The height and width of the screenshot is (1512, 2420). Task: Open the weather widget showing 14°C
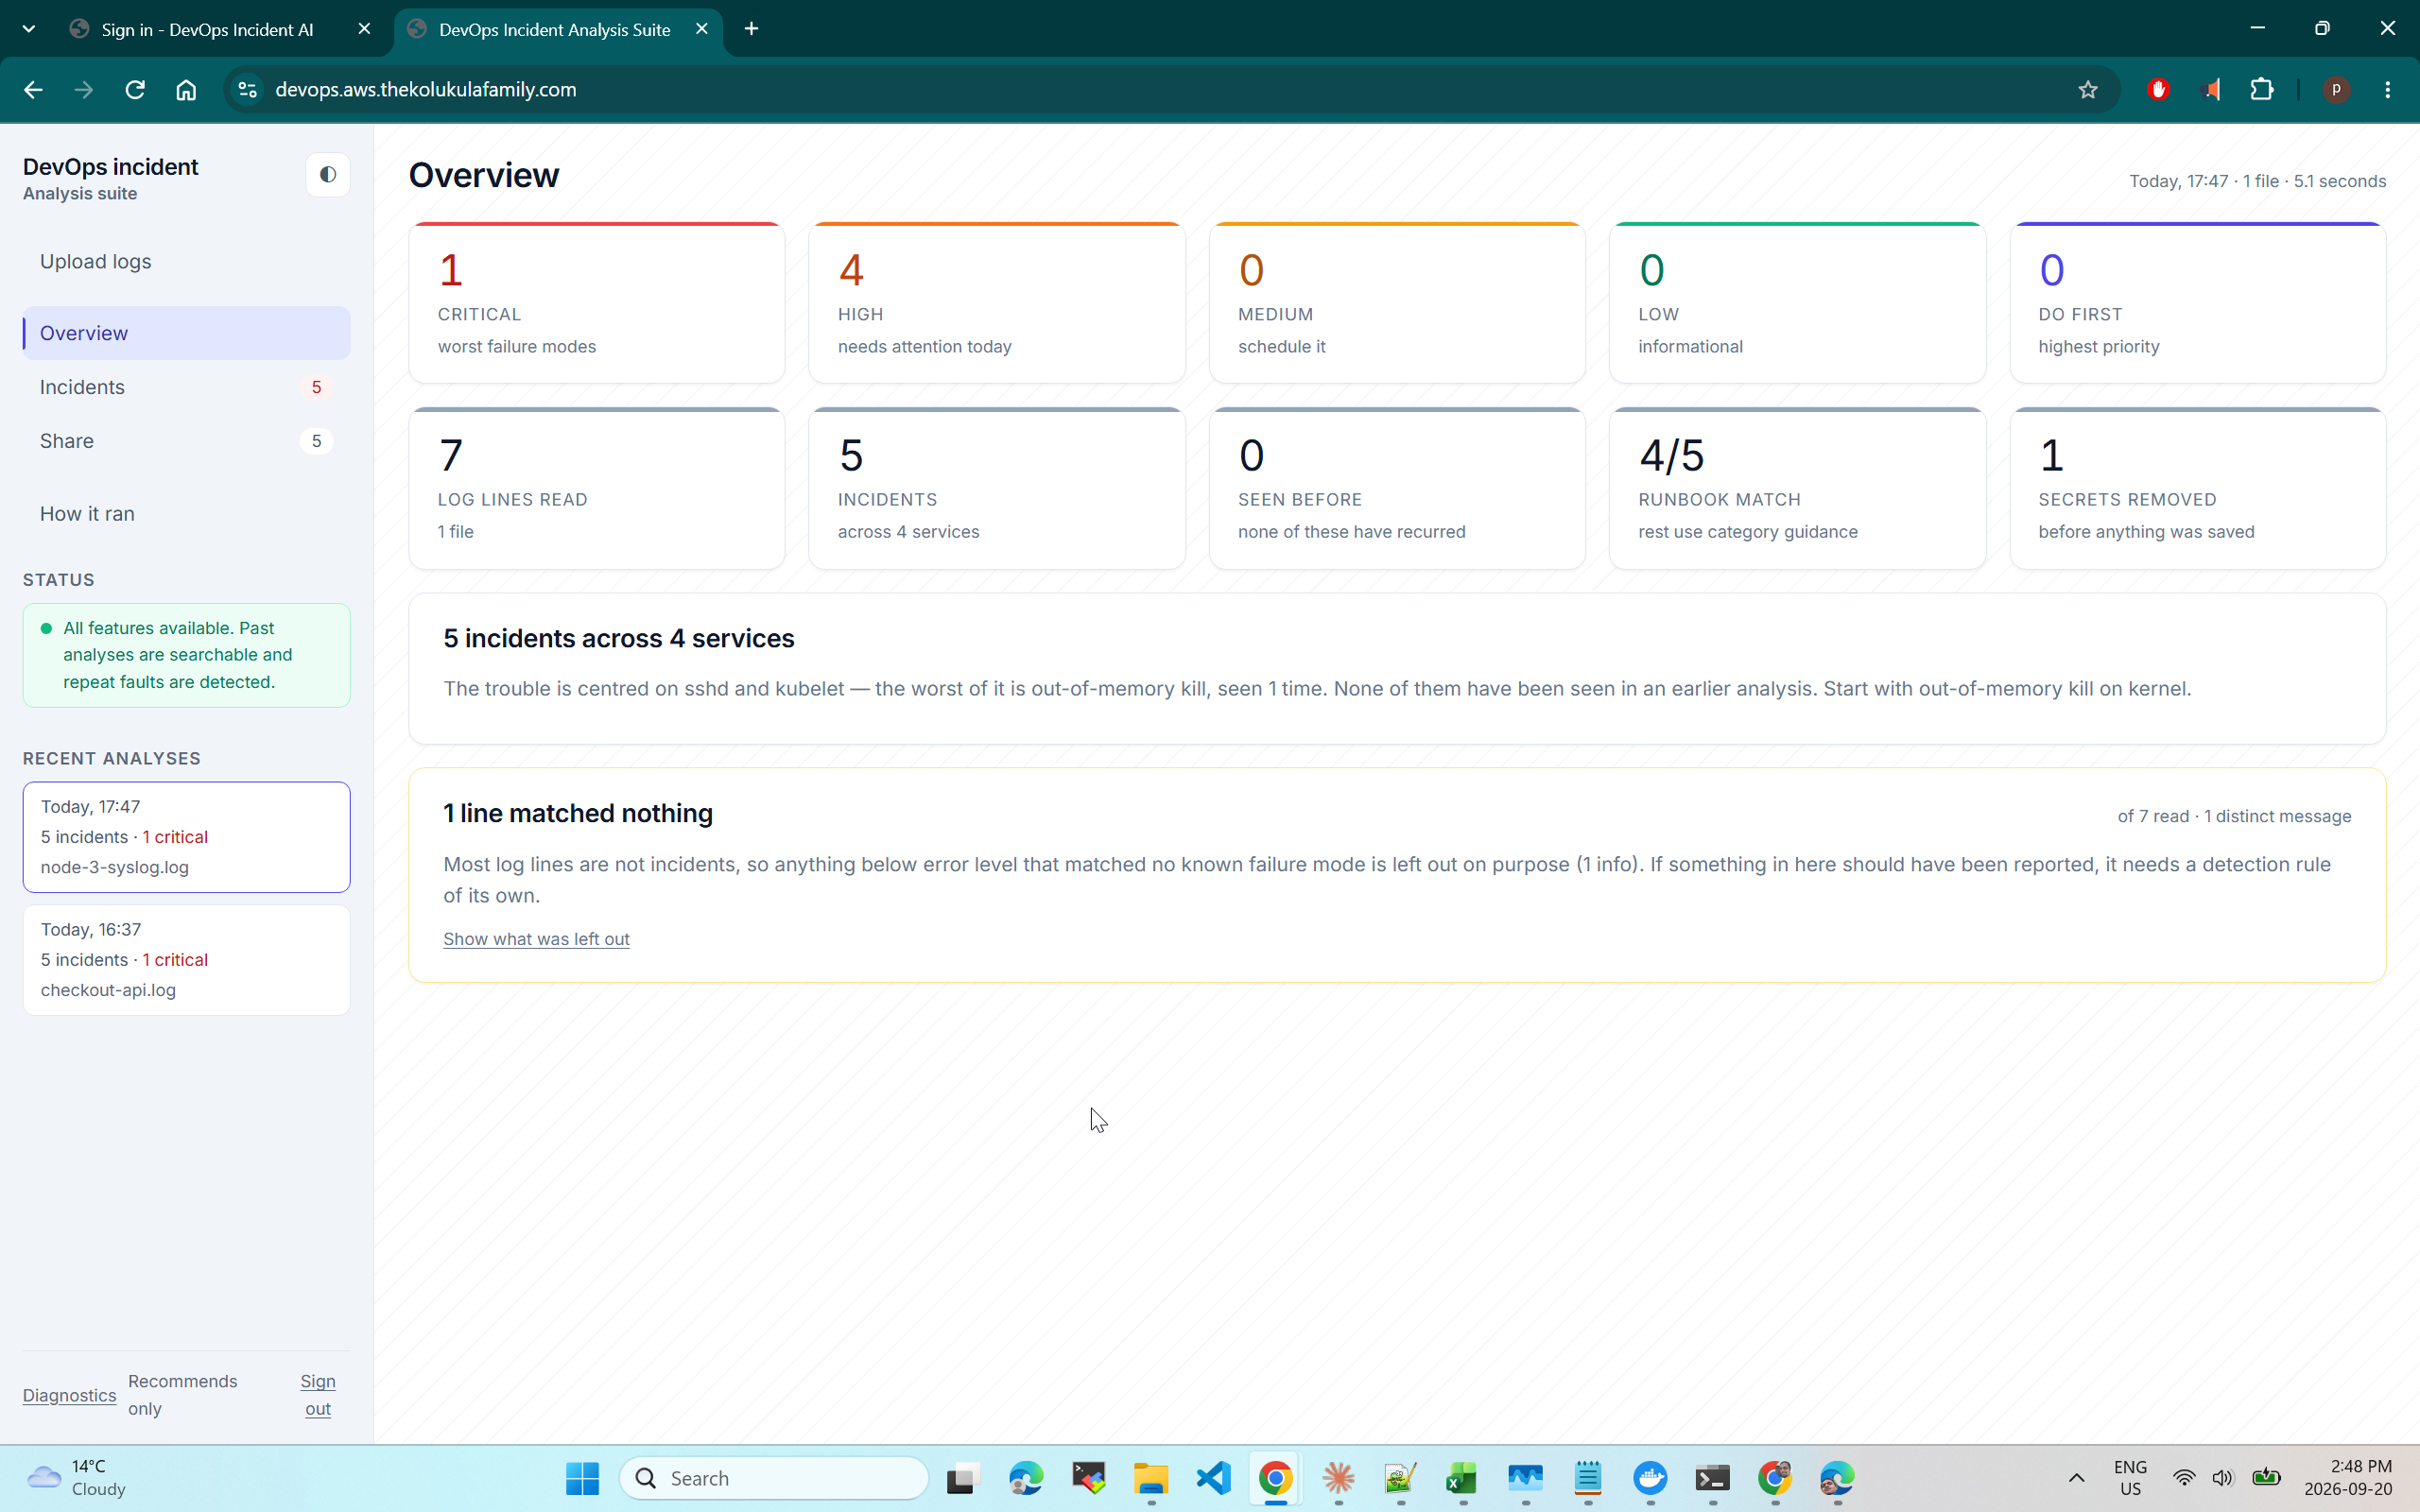coord(78,1478)
